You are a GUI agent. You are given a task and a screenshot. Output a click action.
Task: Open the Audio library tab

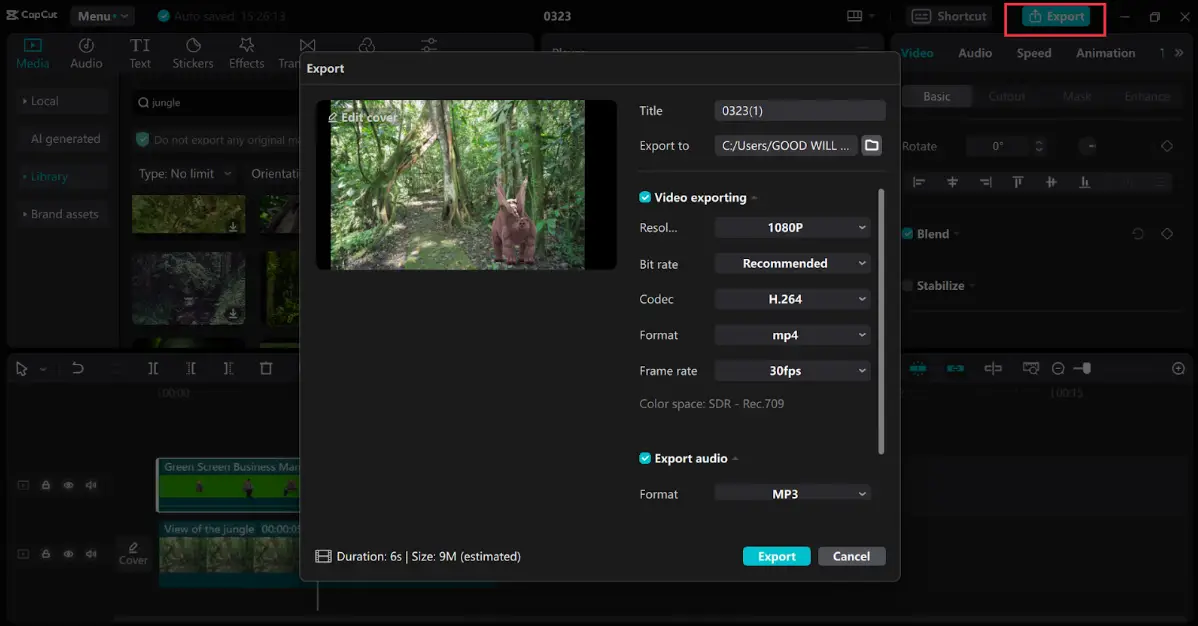tap(86, 54)
